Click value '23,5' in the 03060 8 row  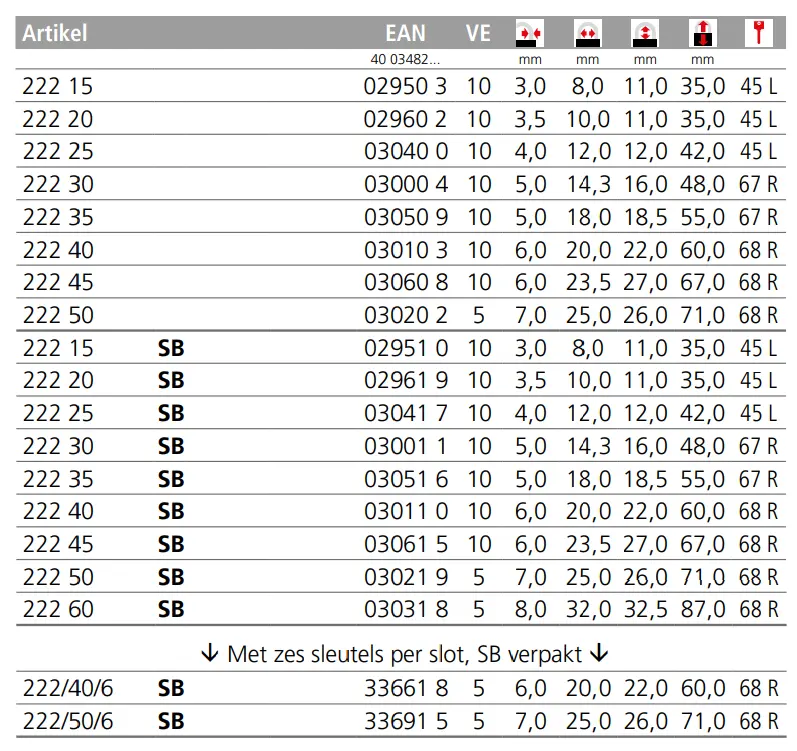click(588, 283)
